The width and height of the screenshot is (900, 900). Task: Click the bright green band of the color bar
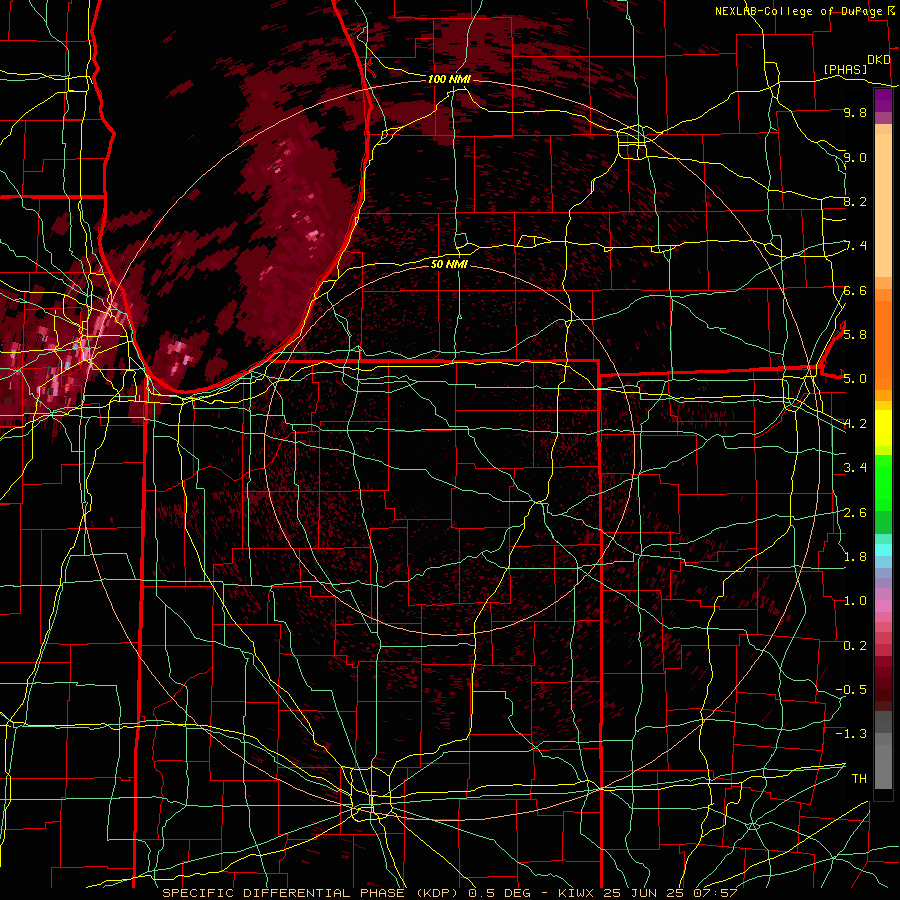[883, 481]
